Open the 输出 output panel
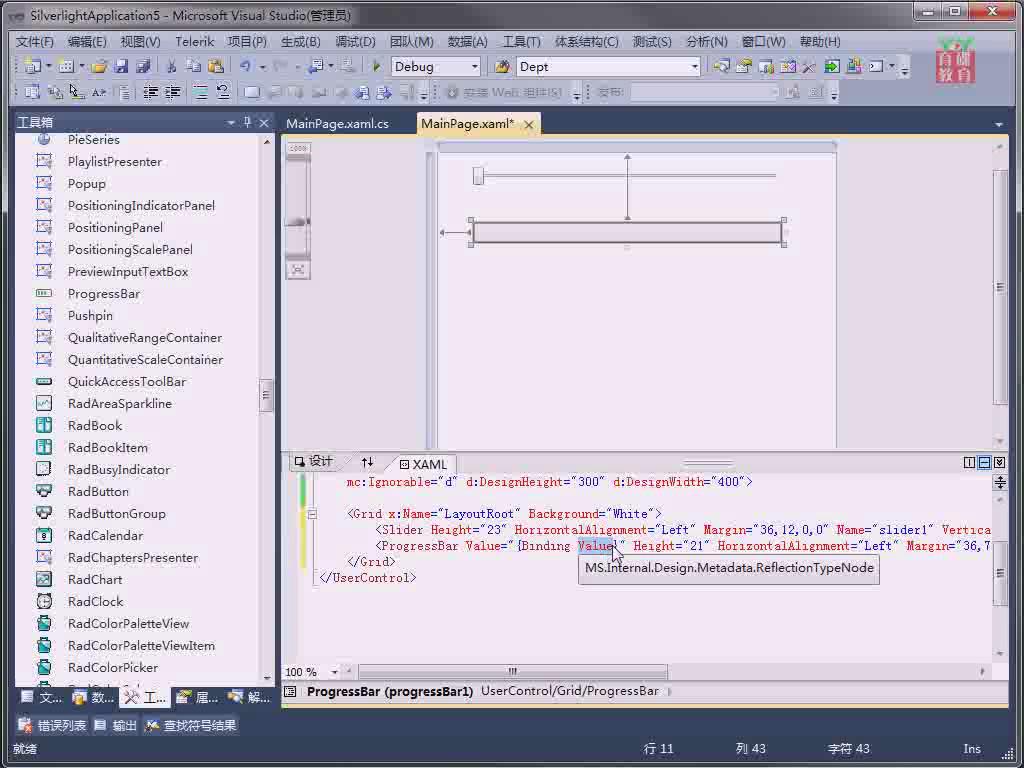This screenshot has width=1024, height=768. [x=116, y=726]
